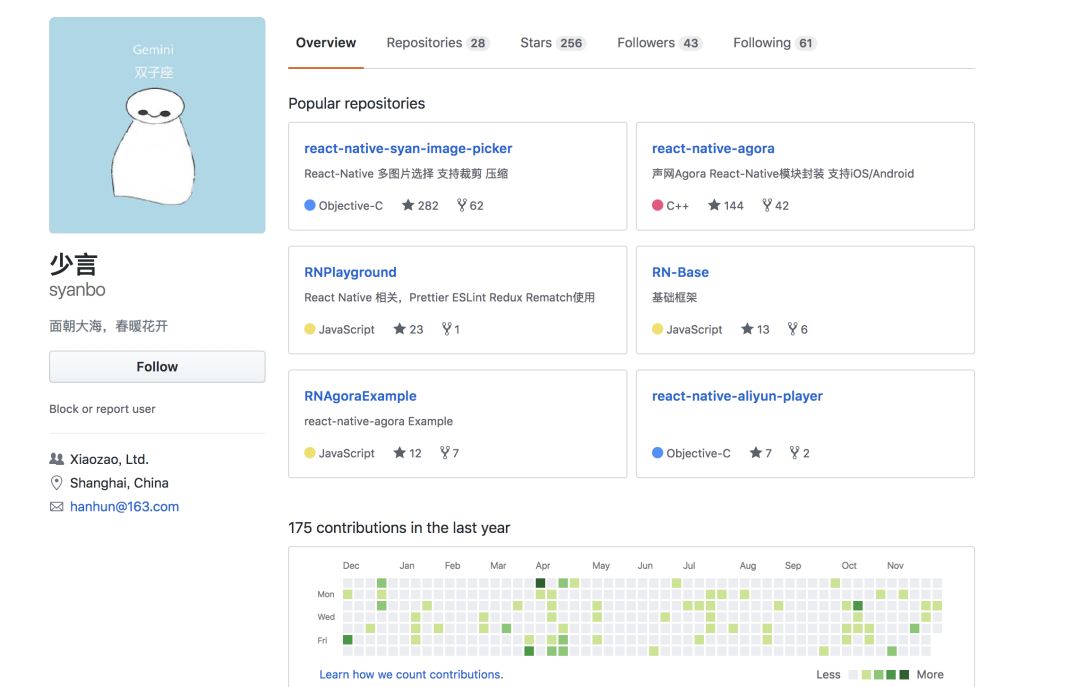The width and height of the screenshot is (1080, 687).
Task: Open the Stars tab
Action: 552,43
